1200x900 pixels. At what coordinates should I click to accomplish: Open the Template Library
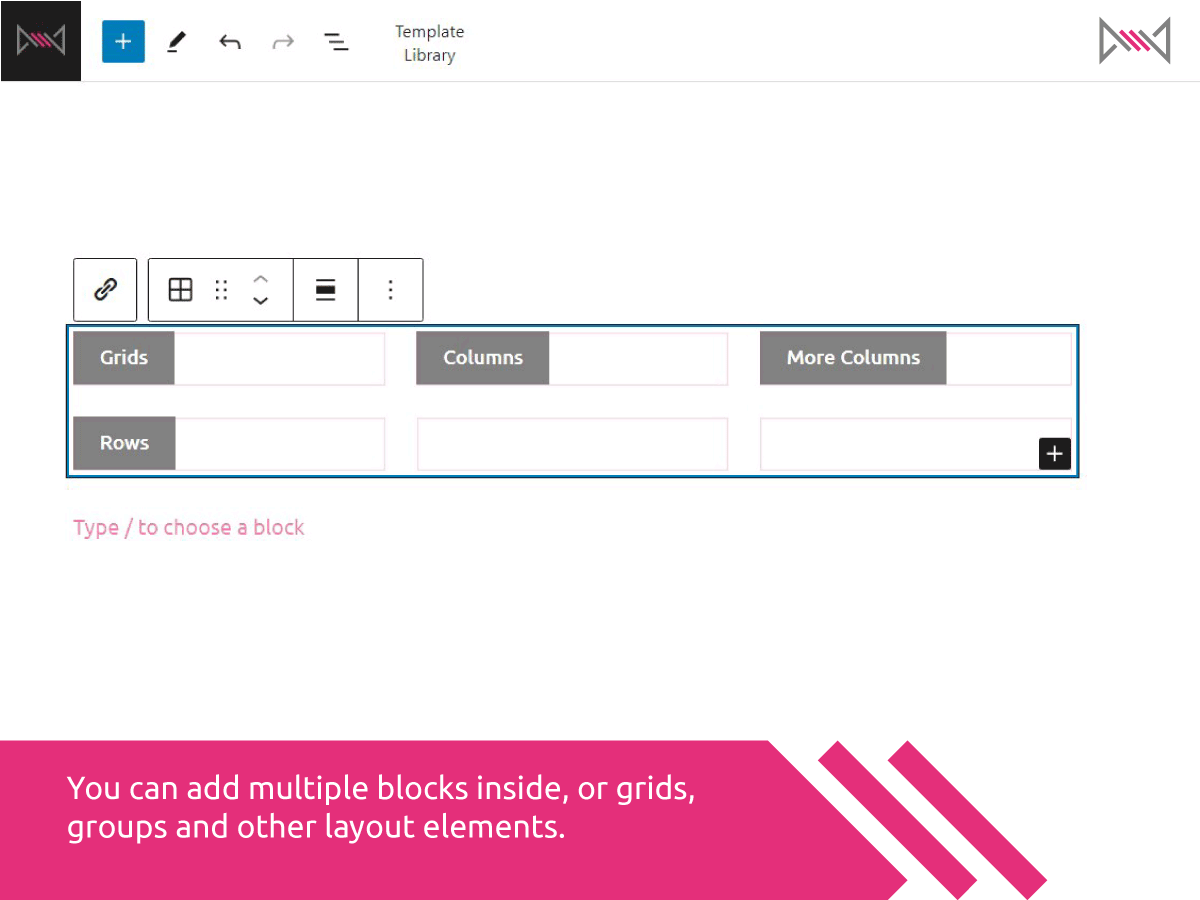pyautogui.click(x=430, y=43)
